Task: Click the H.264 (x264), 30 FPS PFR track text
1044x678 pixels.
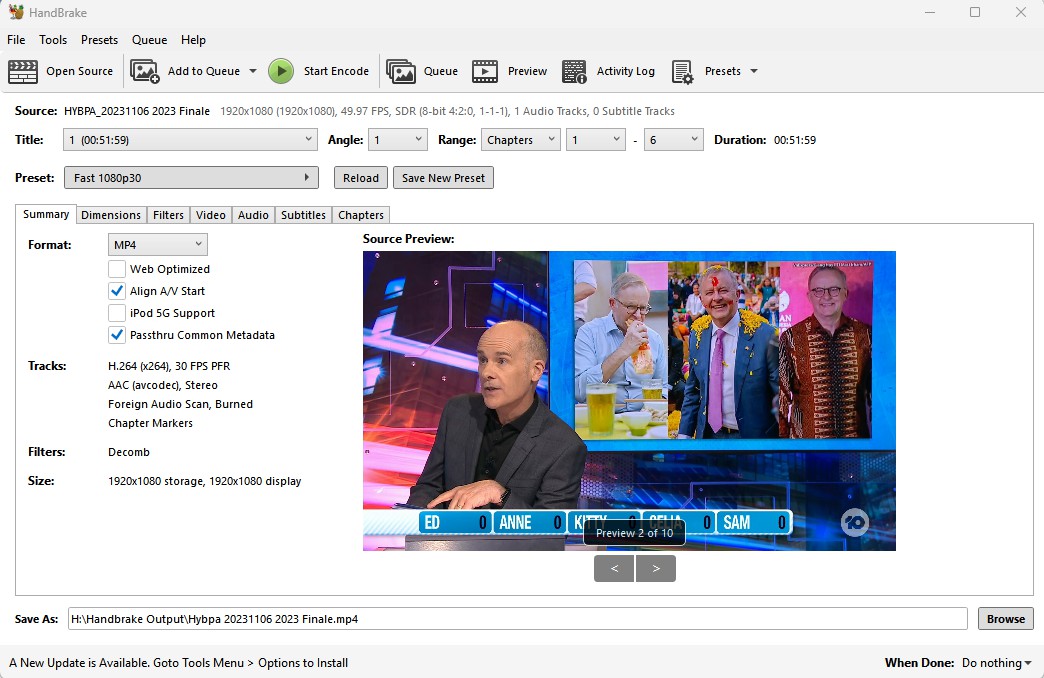Action: click(x=169, y=366)
